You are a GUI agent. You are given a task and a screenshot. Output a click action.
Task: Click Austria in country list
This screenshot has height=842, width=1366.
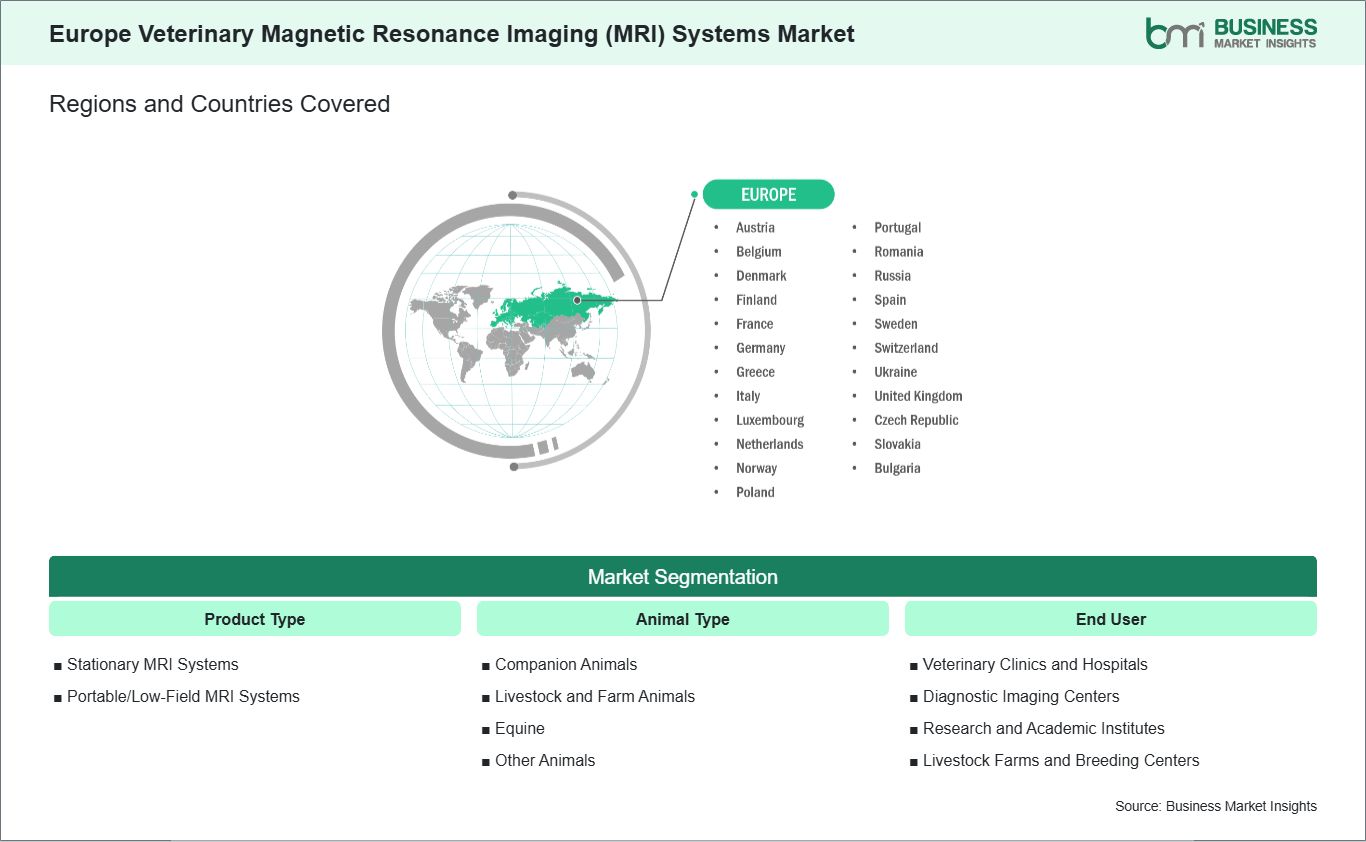coord(755,228)
